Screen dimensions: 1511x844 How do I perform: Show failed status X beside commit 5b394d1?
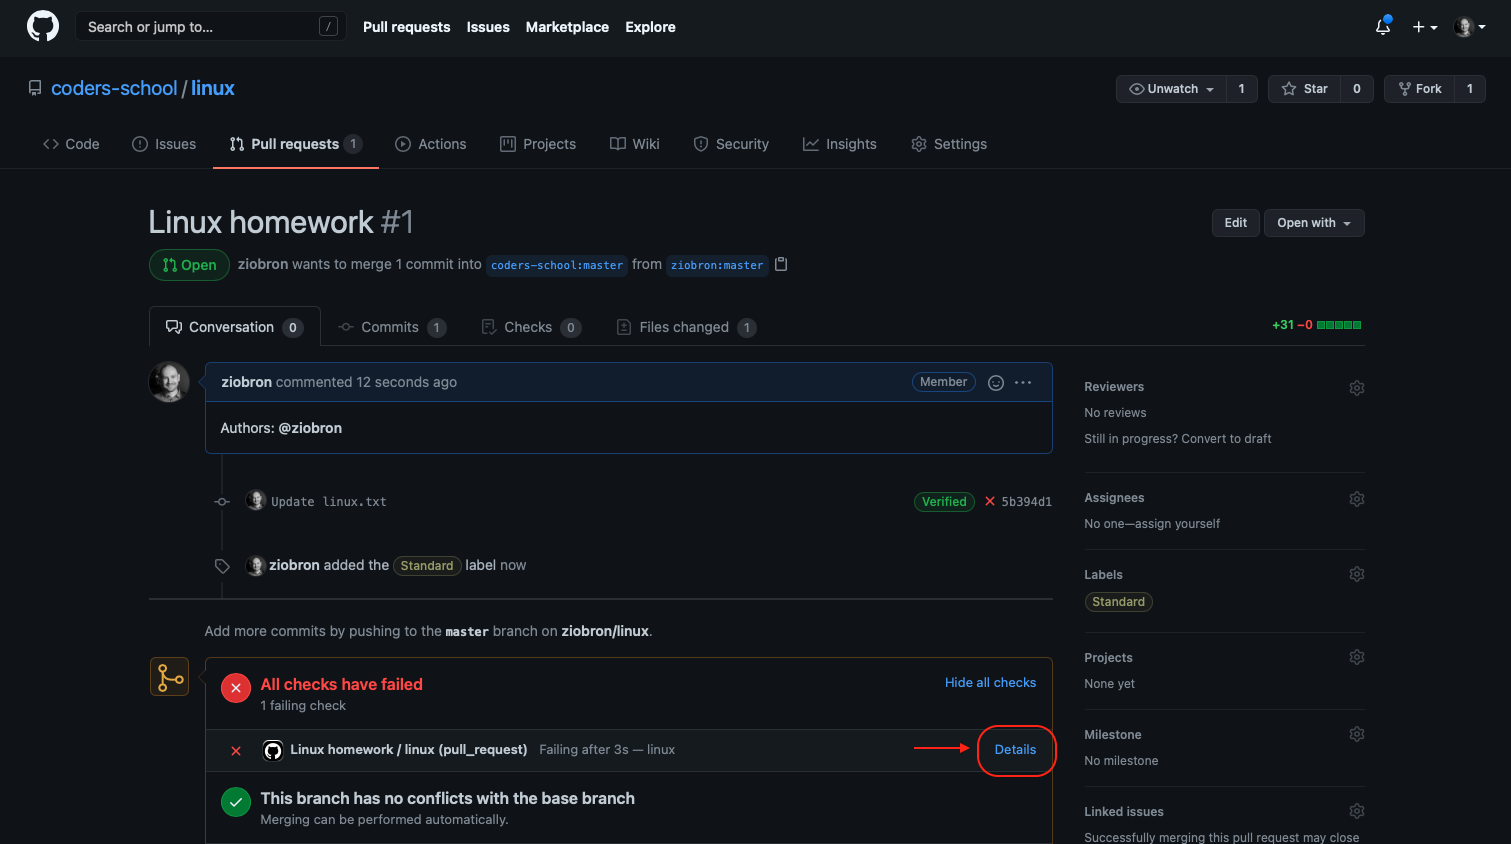point(990,502)
